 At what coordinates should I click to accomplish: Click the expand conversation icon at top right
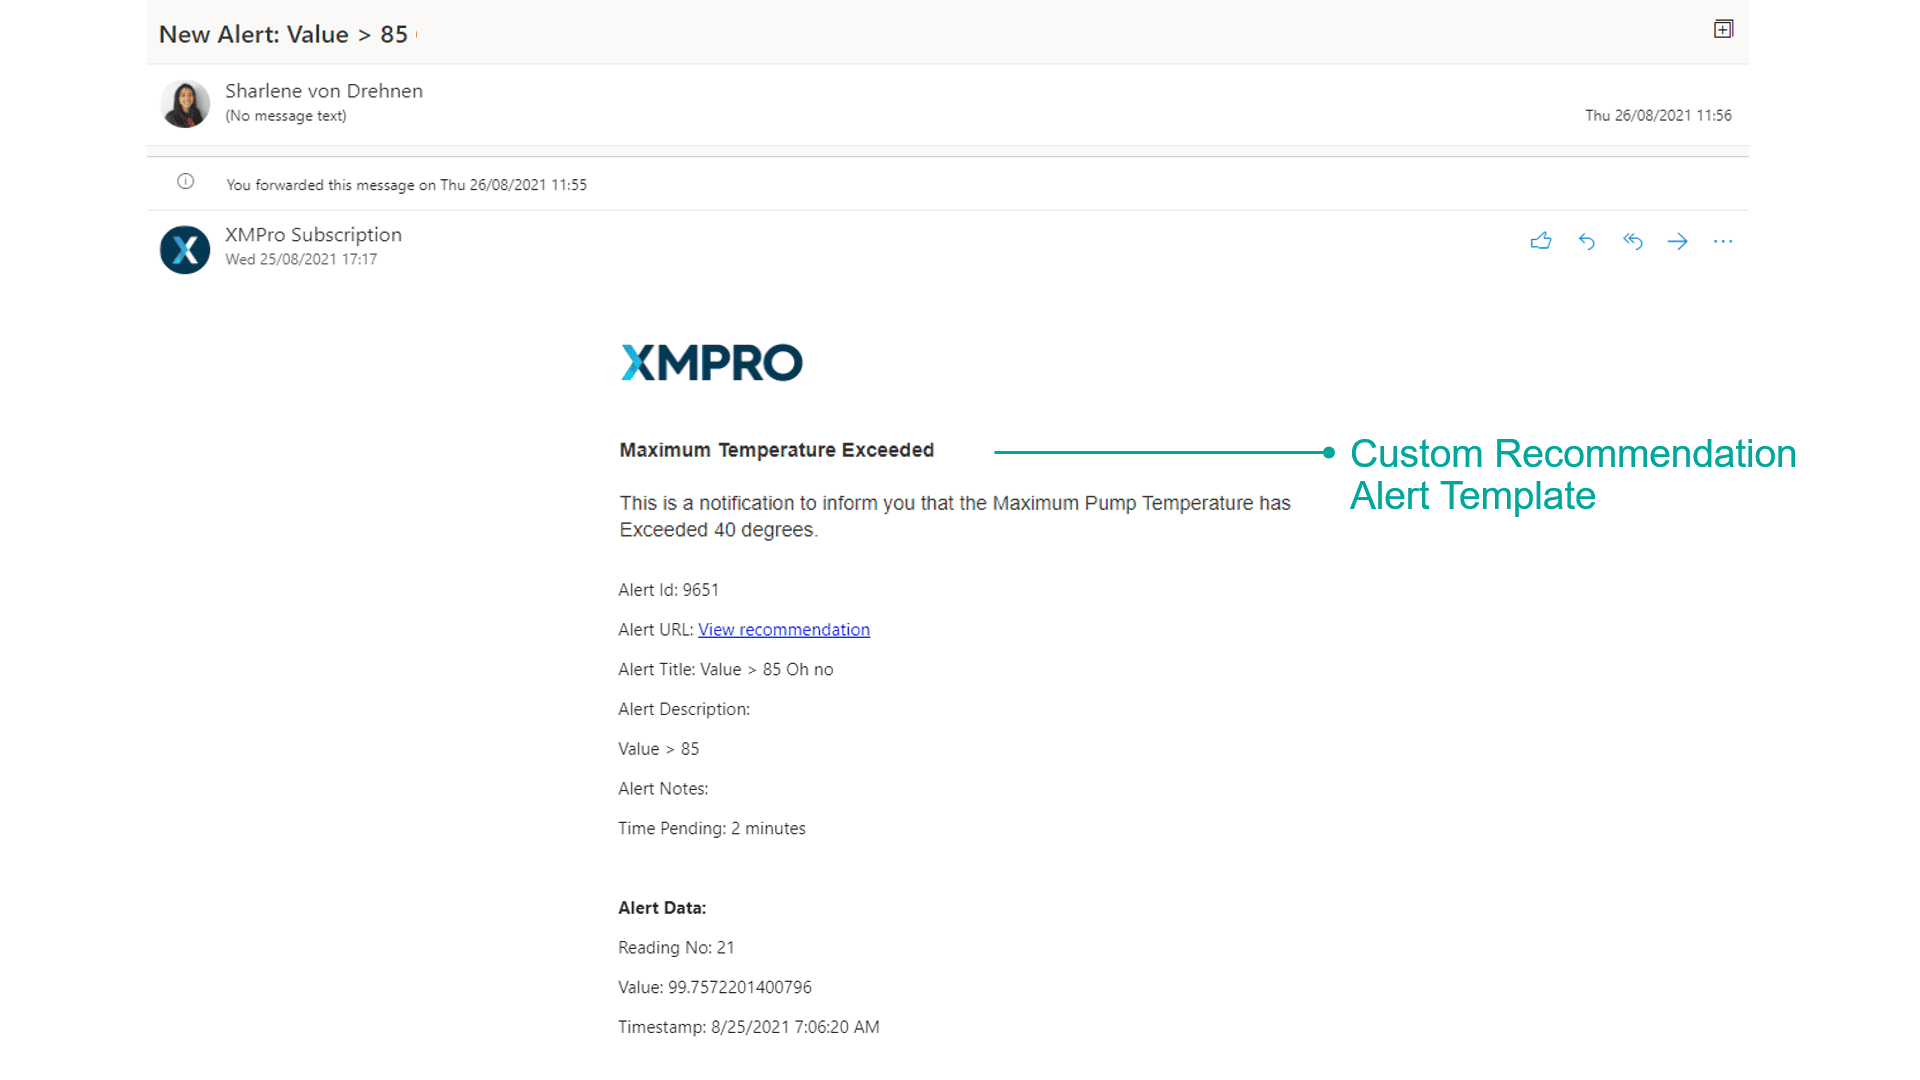[1723, 29]
